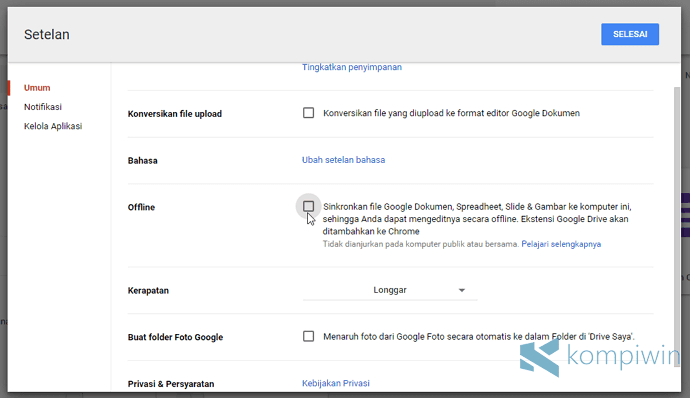Image resolution: width=690 pixels, height=398 pixels.
Task: Open the Notifikasi settings tab
Action: tap(43, 107)
